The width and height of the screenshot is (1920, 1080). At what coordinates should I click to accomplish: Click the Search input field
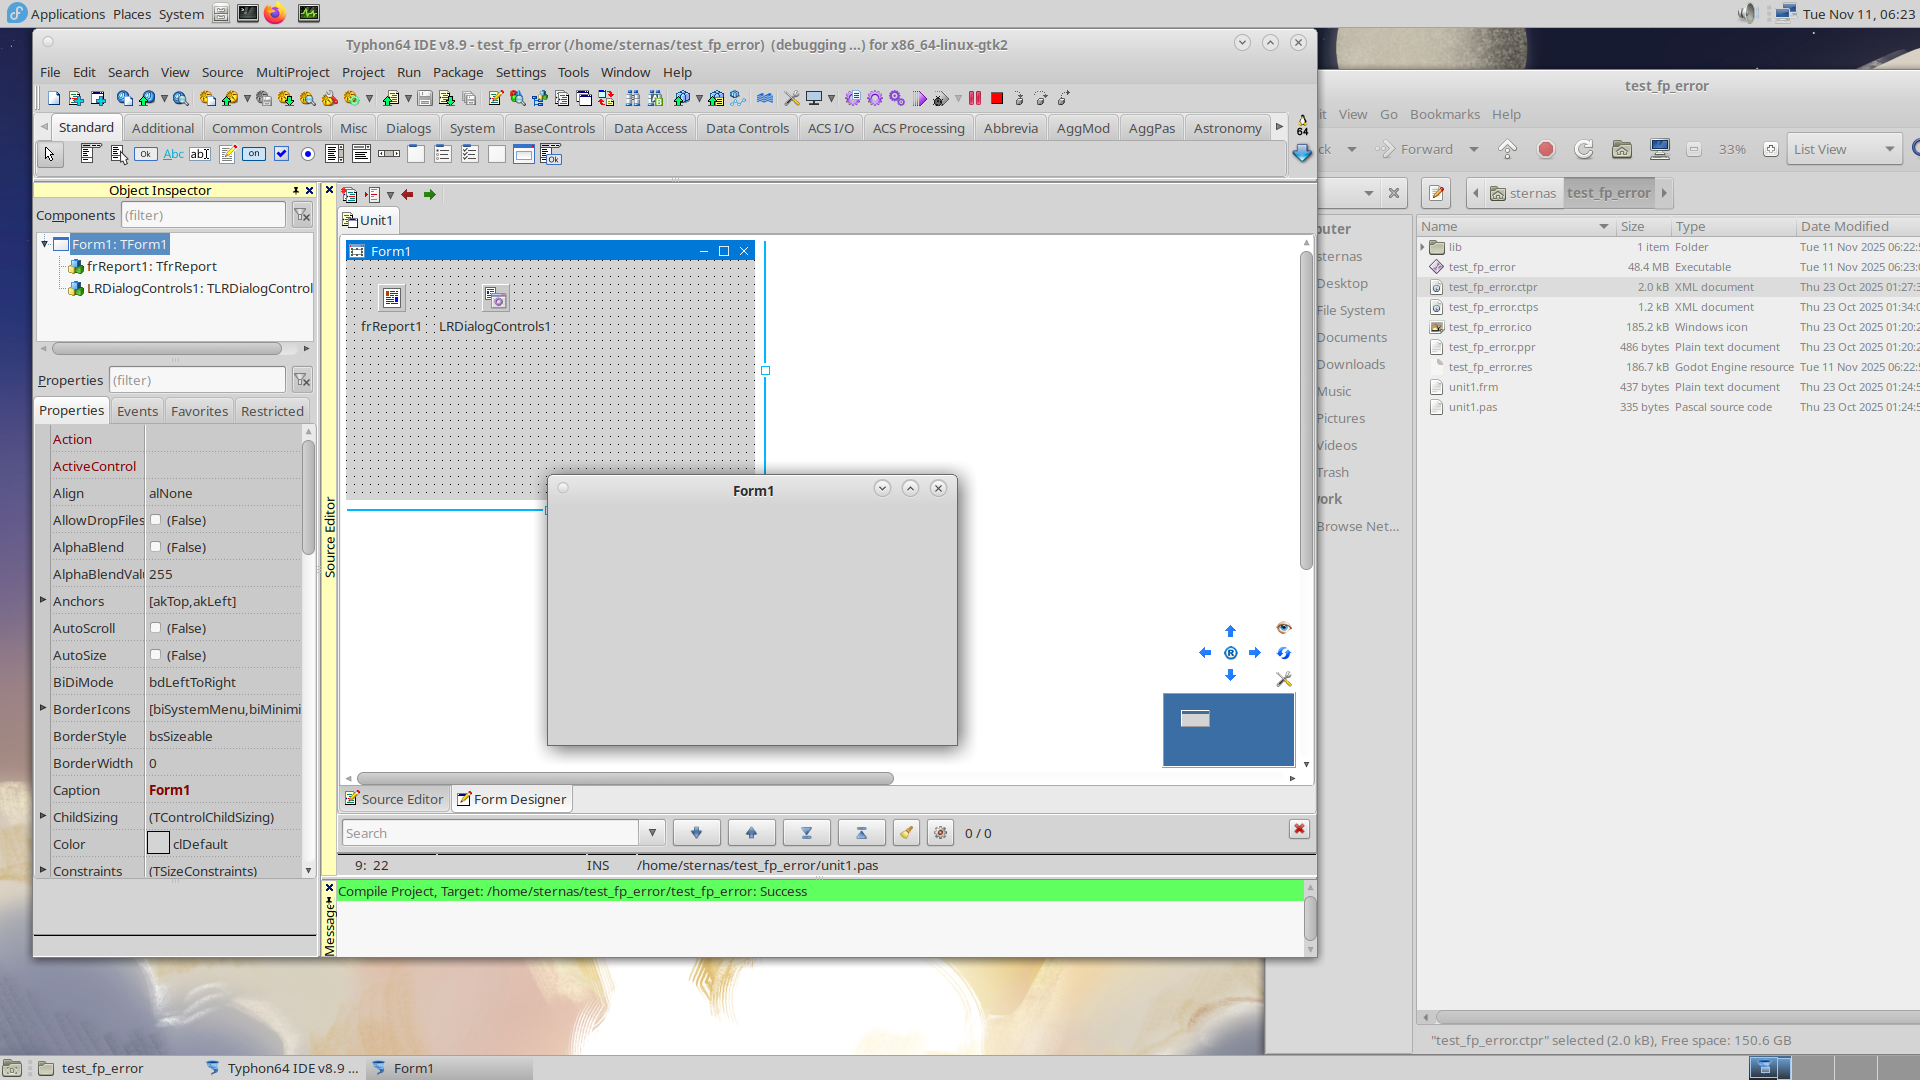click(490, 833)
